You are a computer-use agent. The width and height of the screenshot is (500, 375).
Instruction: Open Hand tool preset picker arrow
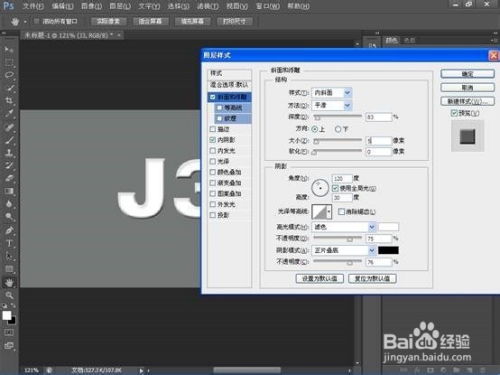25,22
